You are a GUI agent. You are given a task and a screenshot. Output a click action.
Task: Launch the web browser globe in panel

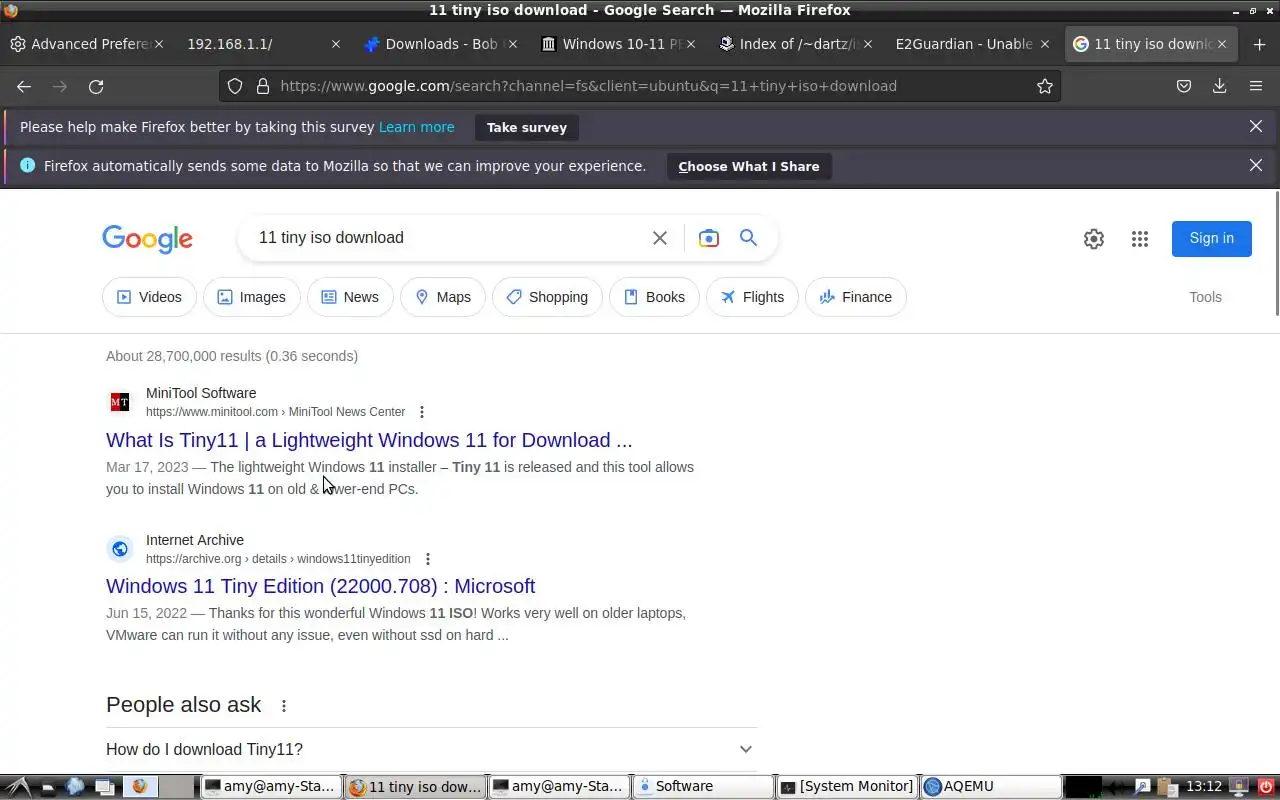click(75, 787)
